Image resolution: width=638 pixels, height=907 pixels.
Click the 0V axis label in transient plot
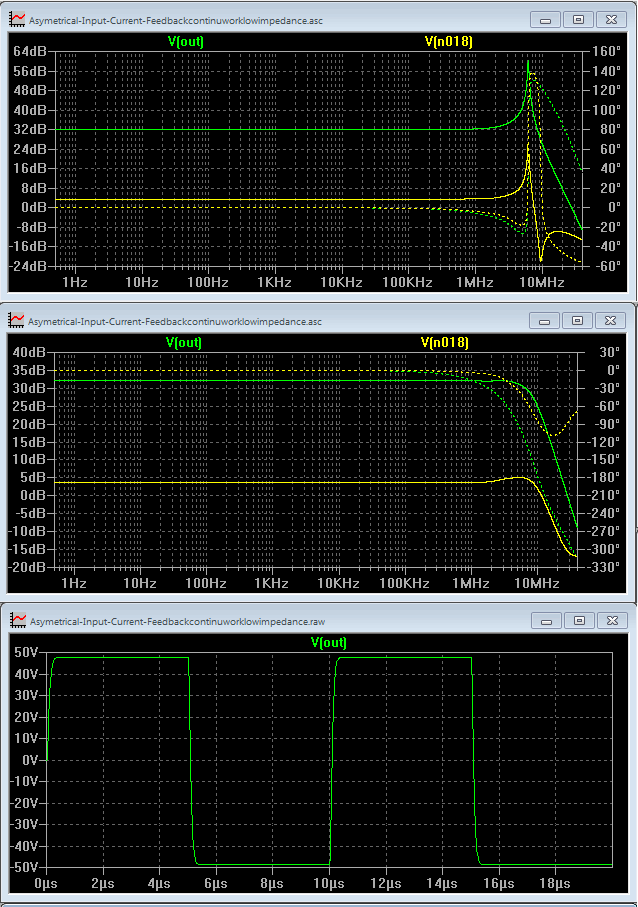[30, 759]
